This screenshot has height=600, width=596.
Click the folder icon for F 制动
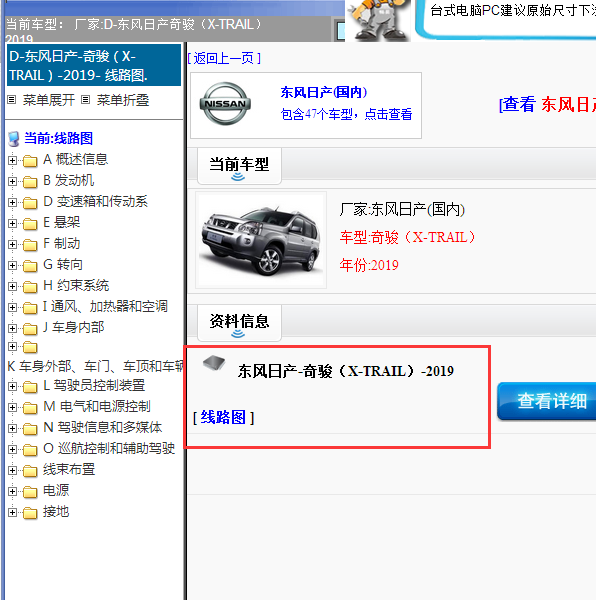coord(30,245)
